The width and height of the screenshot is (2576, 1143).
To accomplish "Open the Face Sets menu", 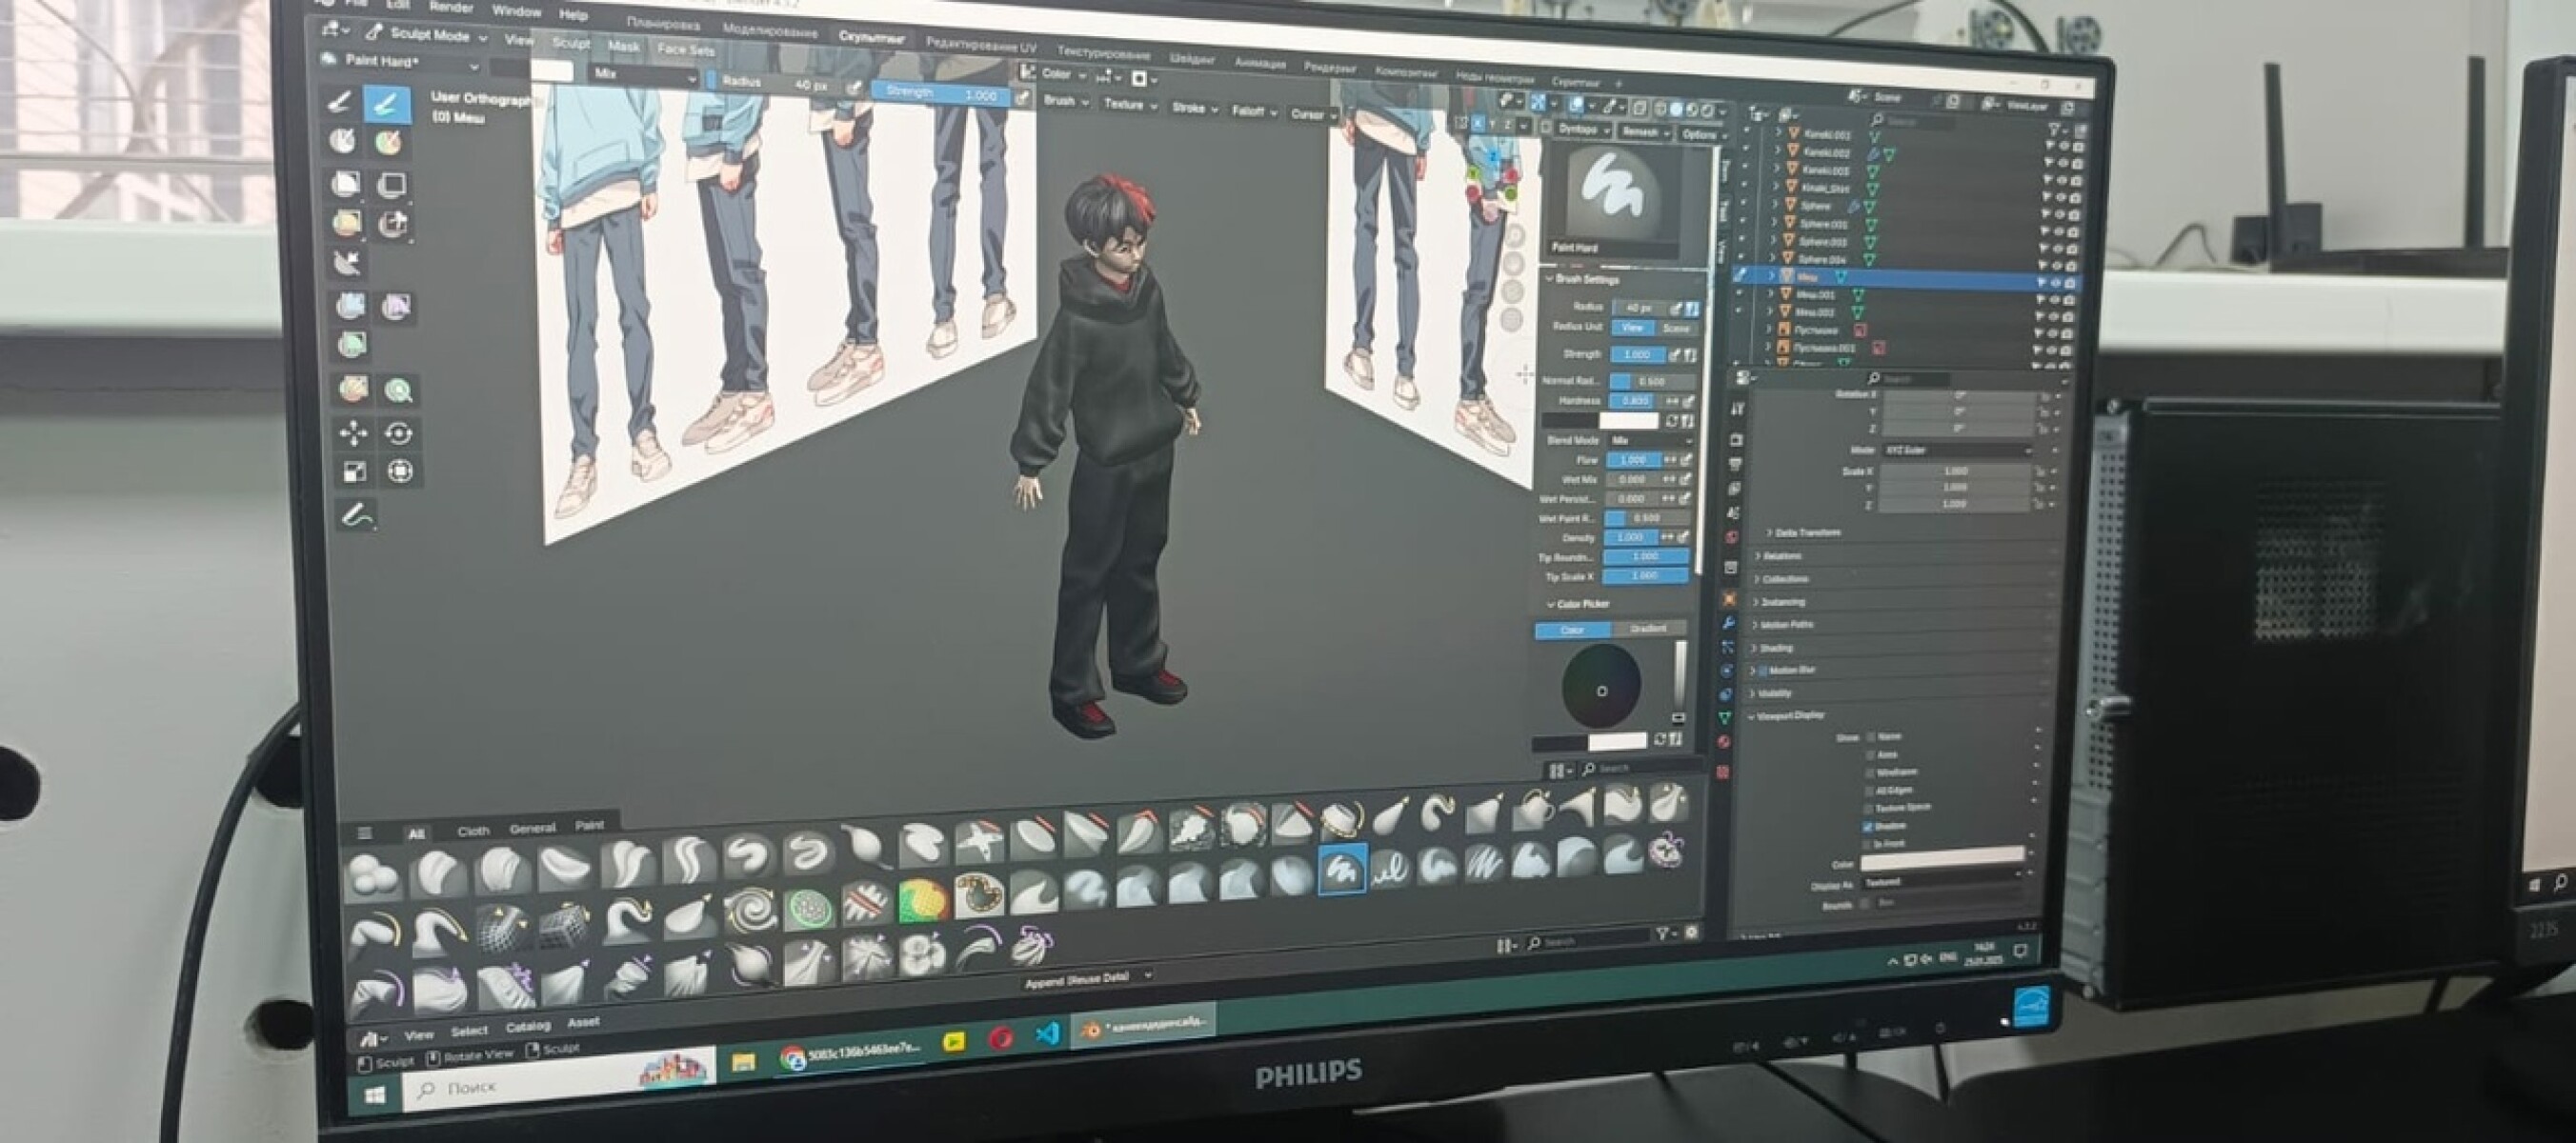I will click(686, 49).
